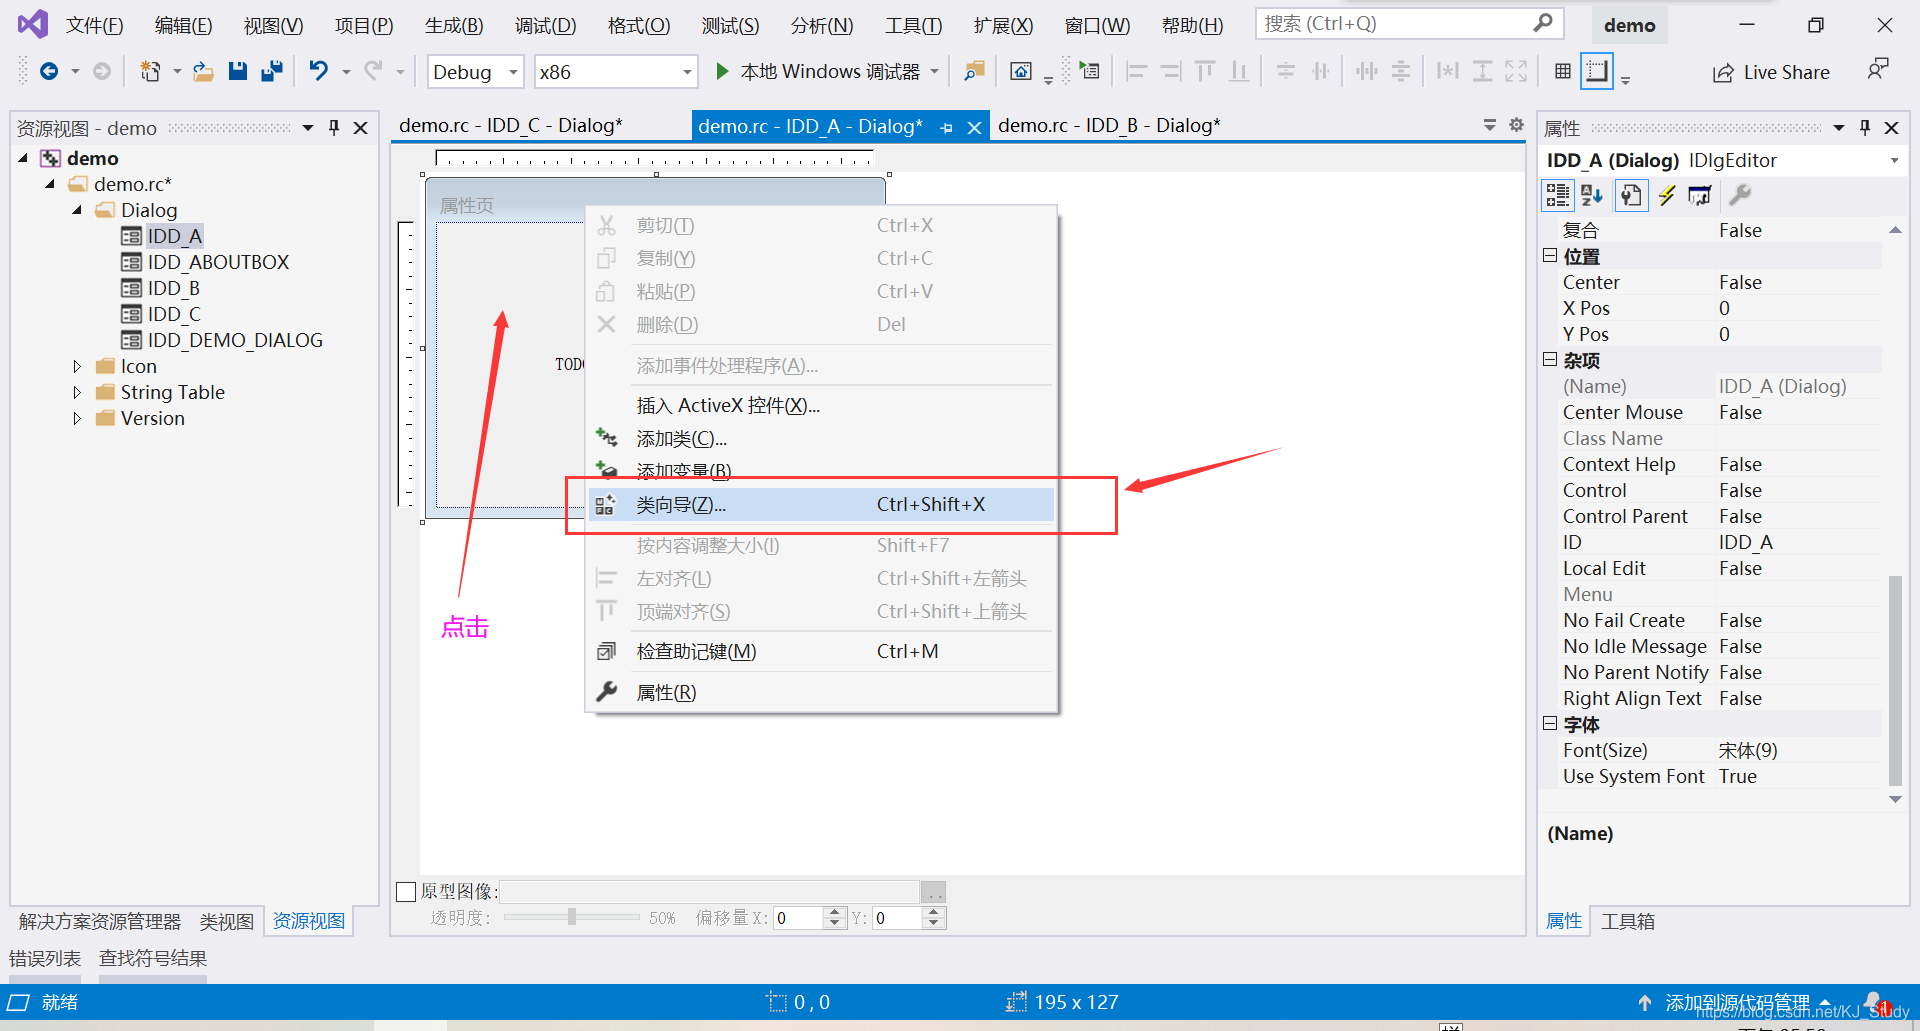Click the property pages icon in Properties panel
Image resolution: width=1920 pixels, height=1031 pixels.
pyautogui.click(x=1631, y=195)
